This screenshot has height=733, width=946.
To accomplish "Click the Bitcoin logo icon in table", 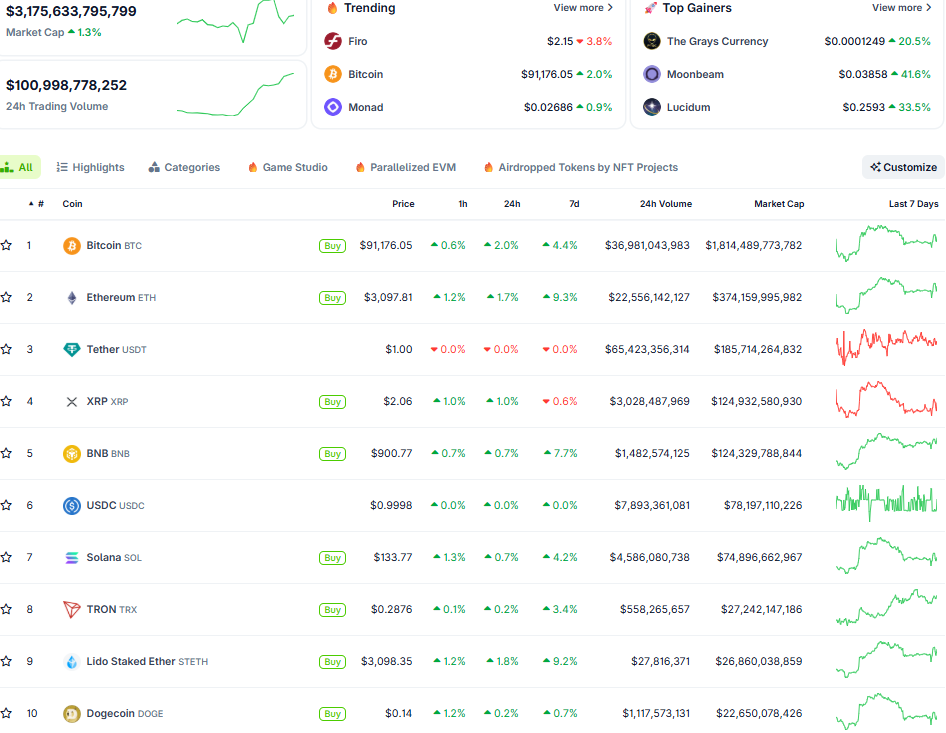I will pyautogui.click(x=72, y=246).
